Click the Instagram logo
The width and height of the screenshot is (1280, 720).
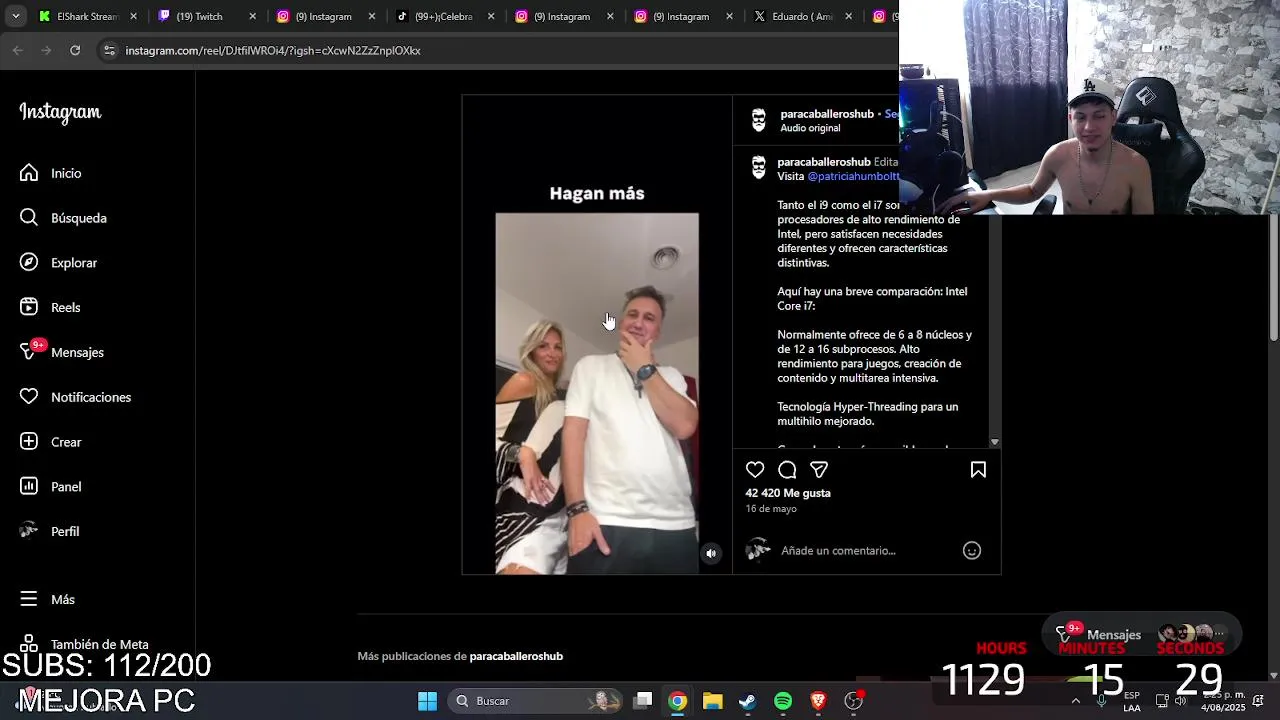(x=60, y=112)
